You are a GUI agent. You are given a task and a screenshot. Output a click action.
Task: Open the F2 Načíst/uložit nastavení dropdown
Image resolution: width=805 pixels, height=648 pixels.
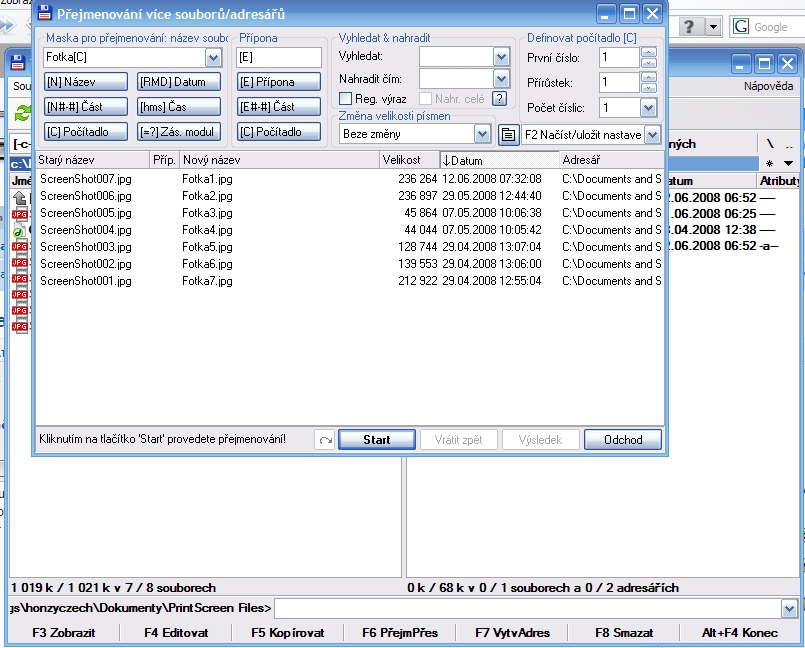click(652, 135)
